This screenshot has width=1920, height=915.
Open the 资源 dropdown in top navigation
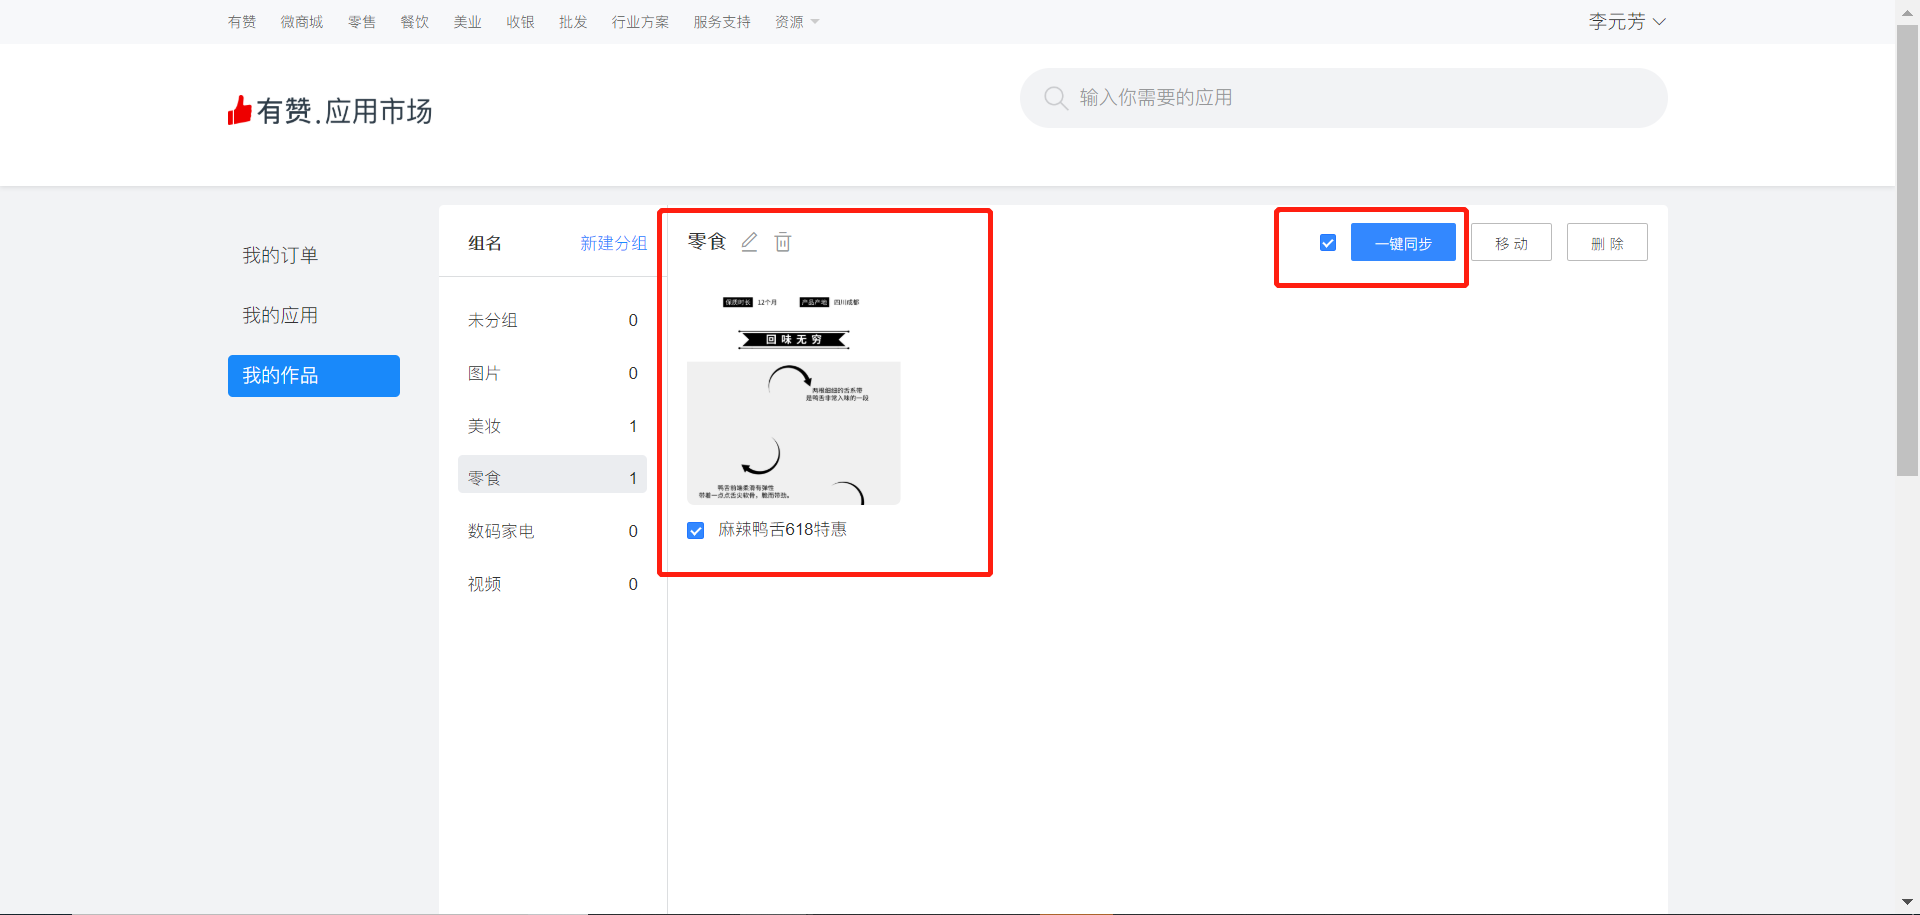coord(796,22)
